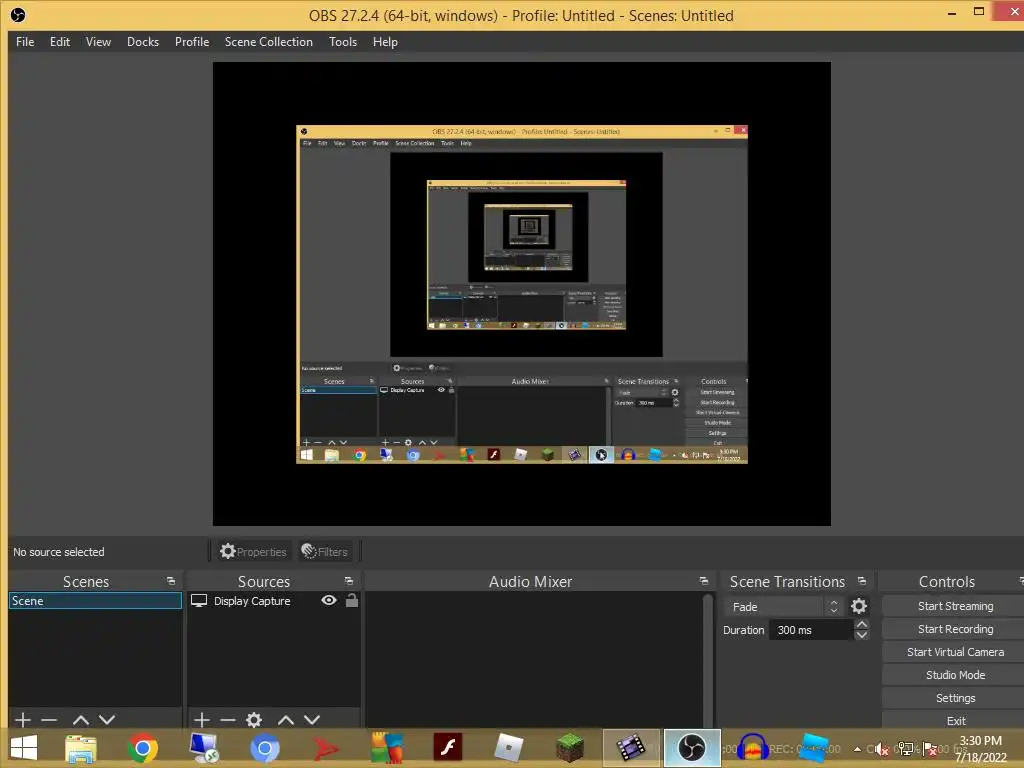Click the Properties gear button

(x=253, y=552)
